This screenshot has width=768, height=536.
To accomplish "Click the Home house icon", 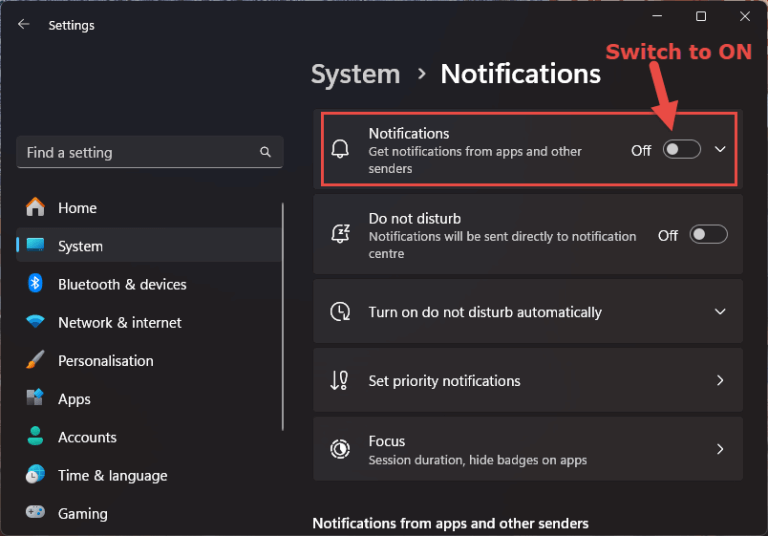I will pos(35,207).
